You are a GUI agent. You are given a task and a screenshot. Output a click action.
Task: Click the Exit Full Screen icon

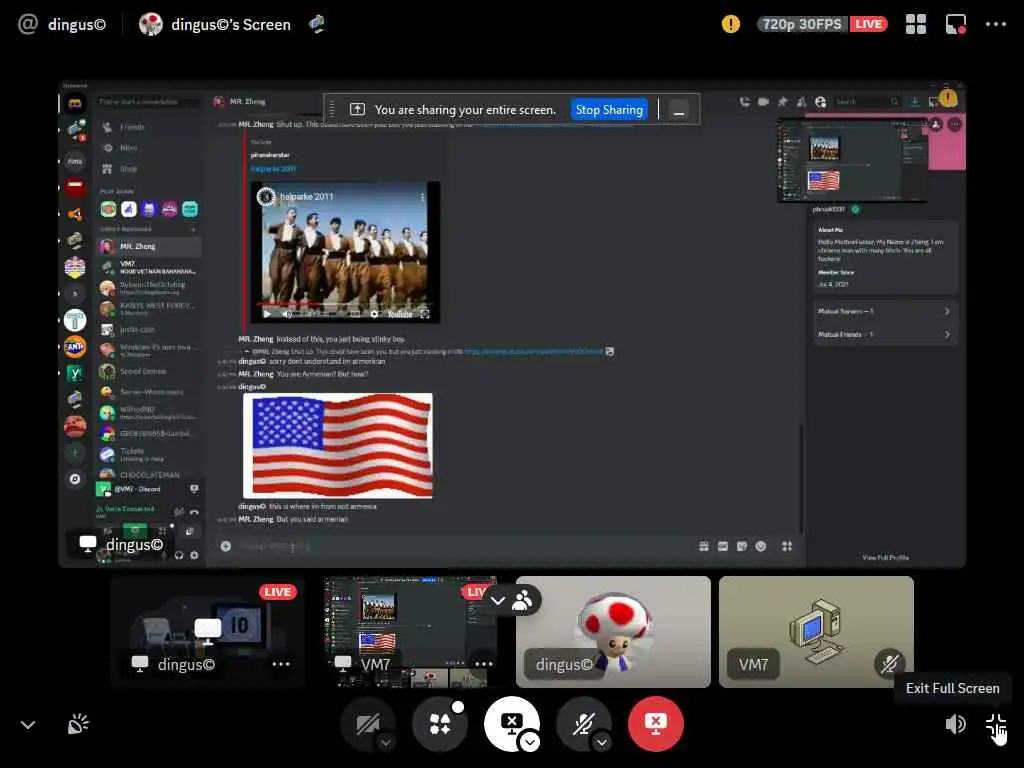996,724
